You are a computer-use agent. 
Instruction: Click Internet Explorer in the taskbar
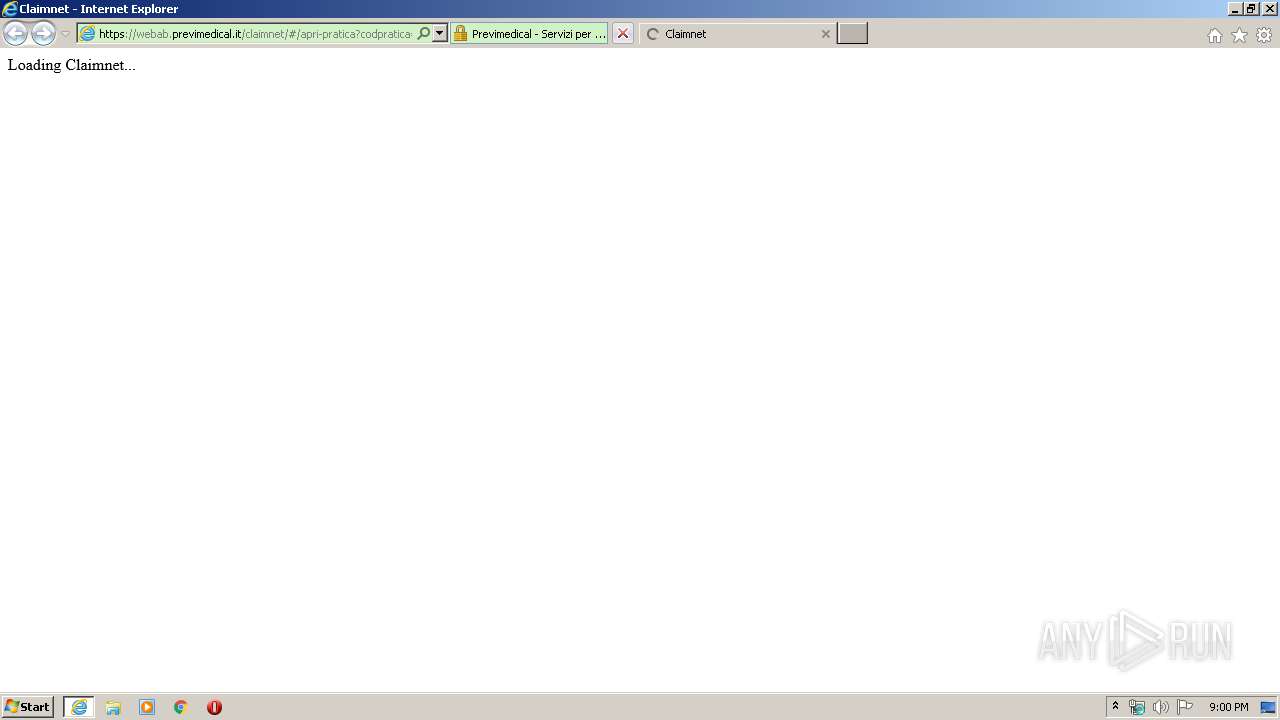79,707
